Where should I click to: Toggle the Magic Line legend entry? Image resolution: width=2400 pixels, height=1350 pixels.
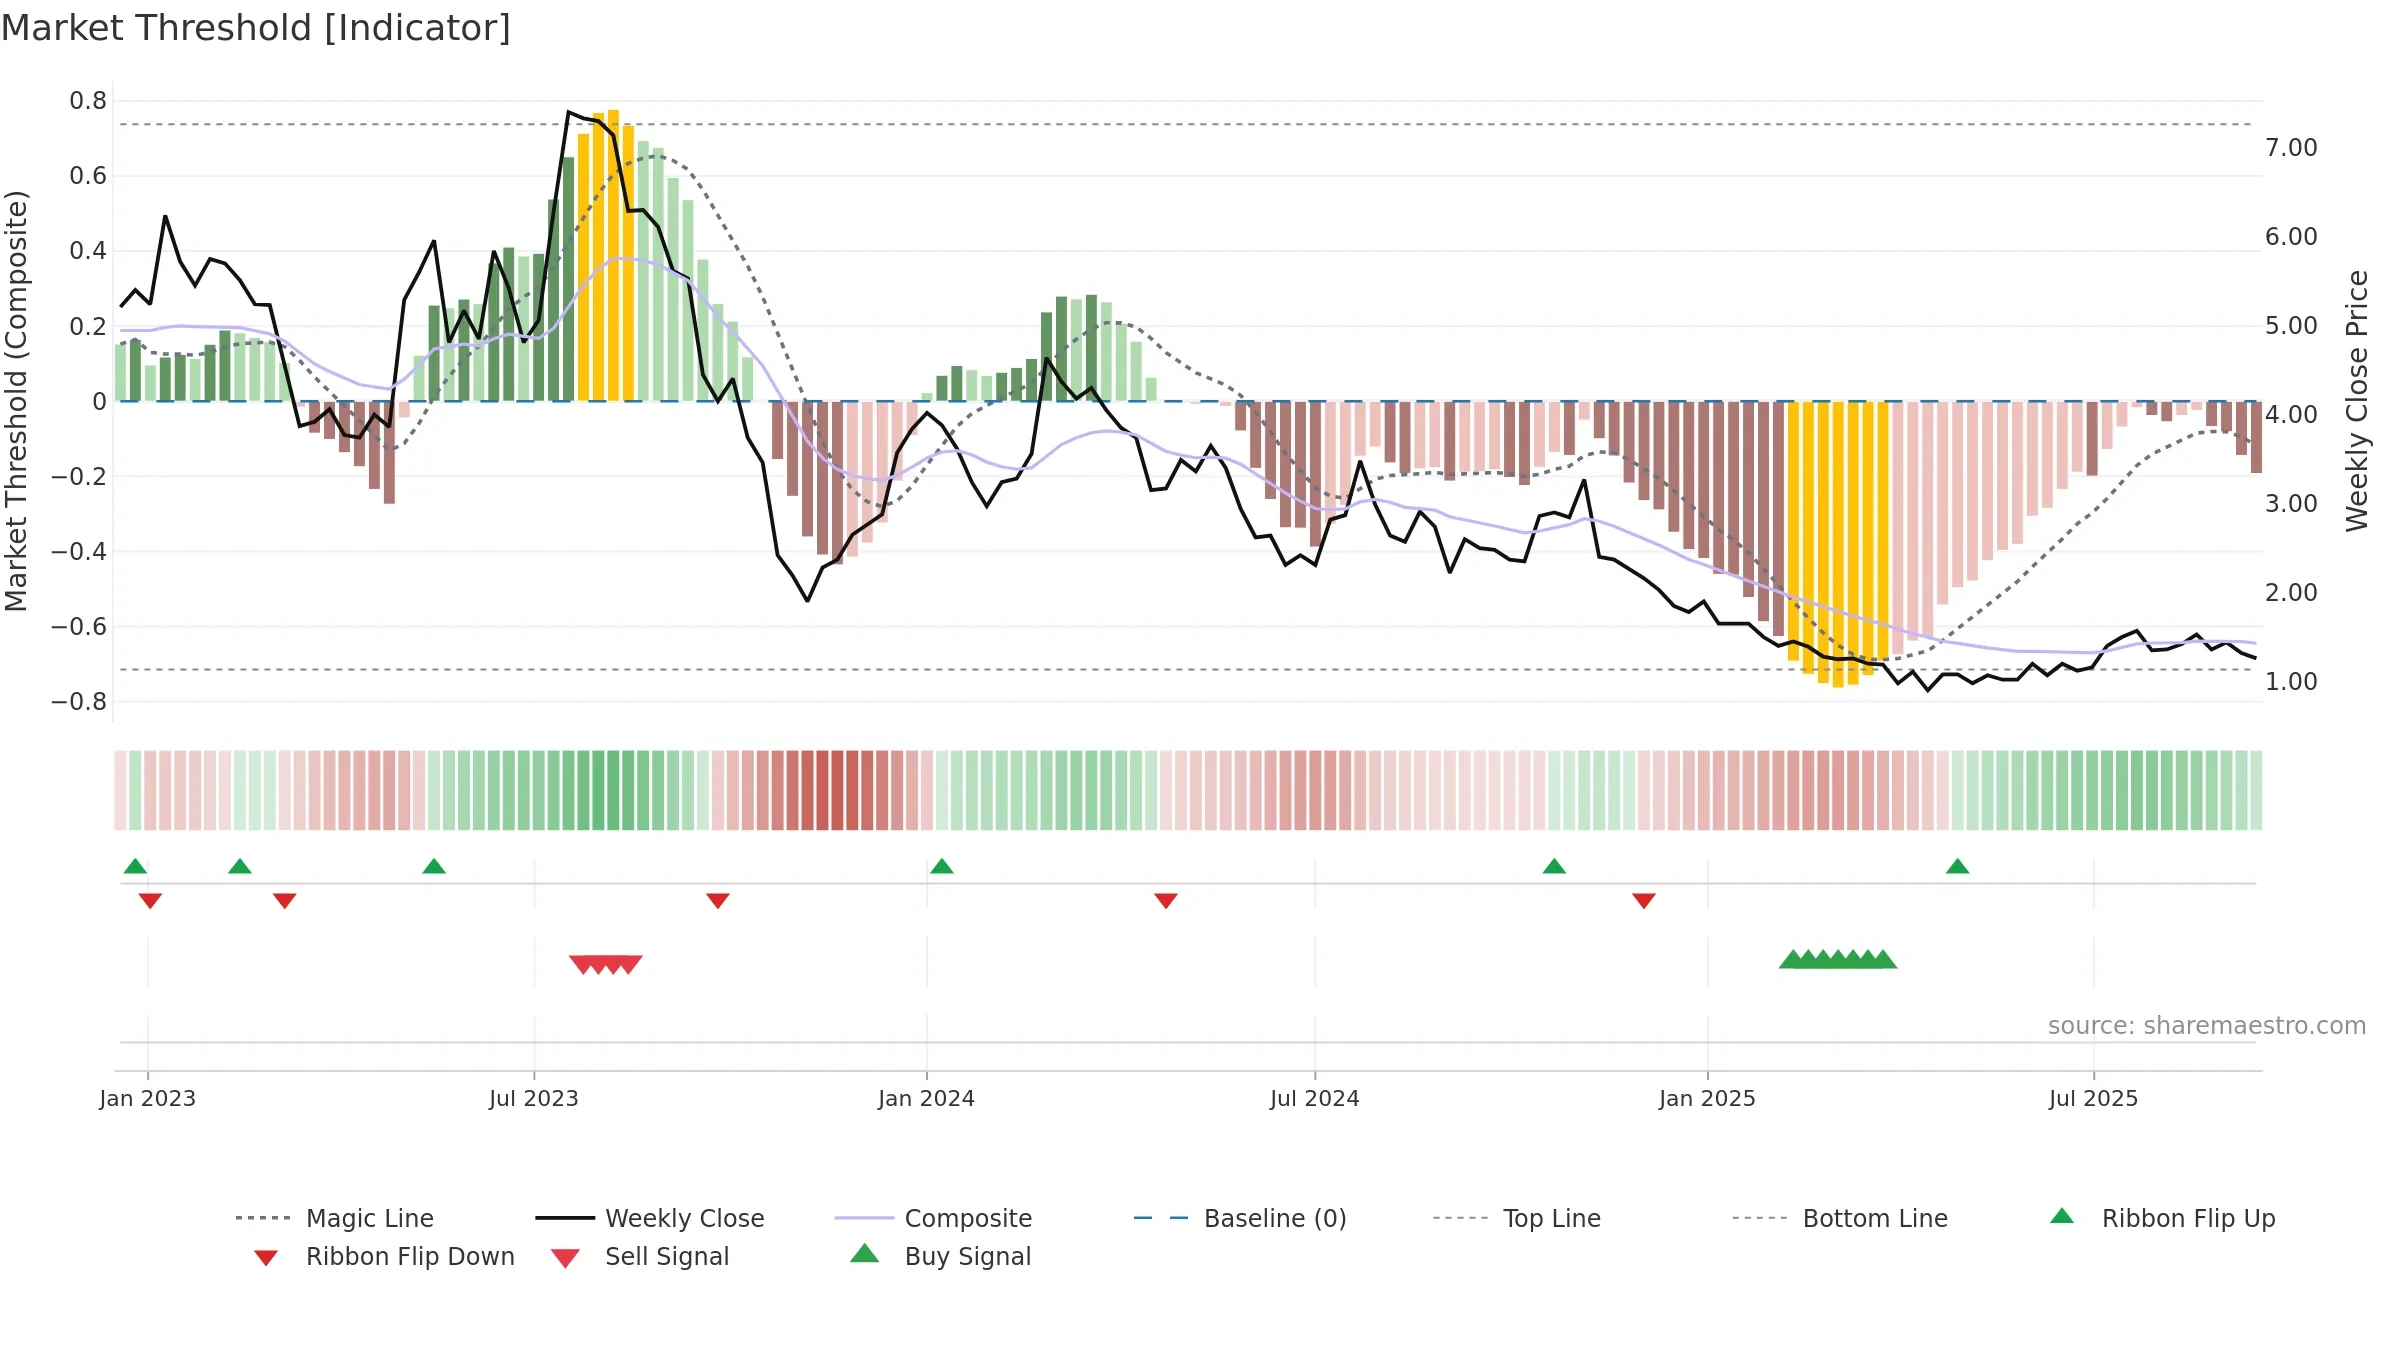334,1218
